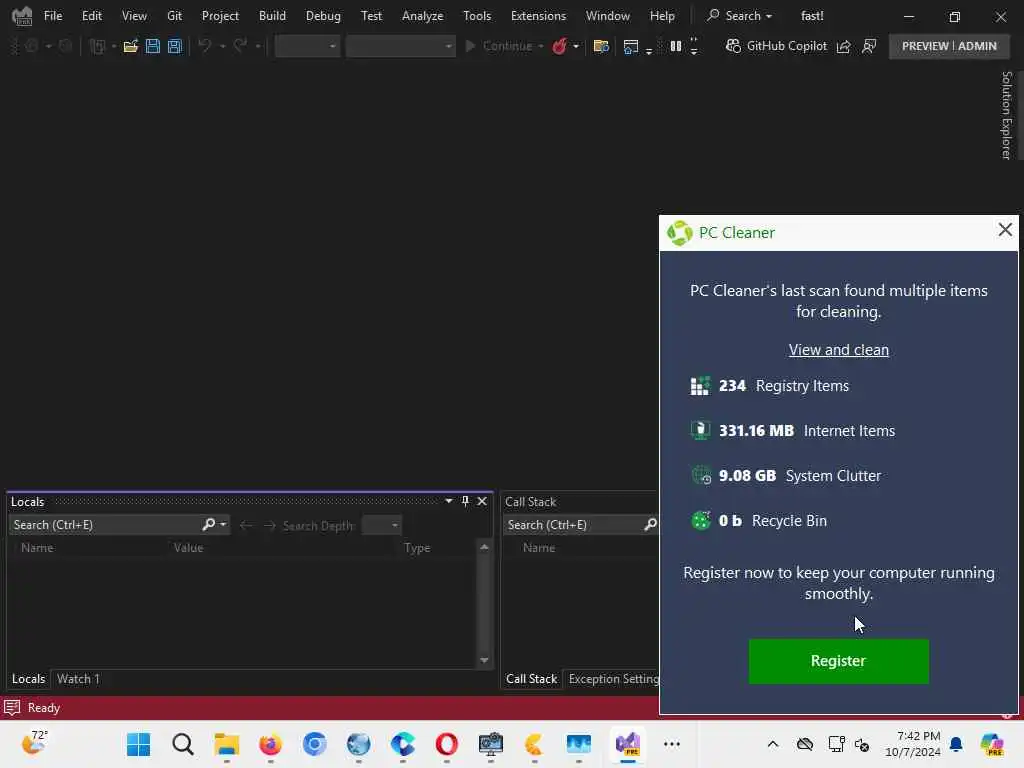Click the navigate backward circle icon
This screenshot has height=768, width=1024.
(31, 46)
